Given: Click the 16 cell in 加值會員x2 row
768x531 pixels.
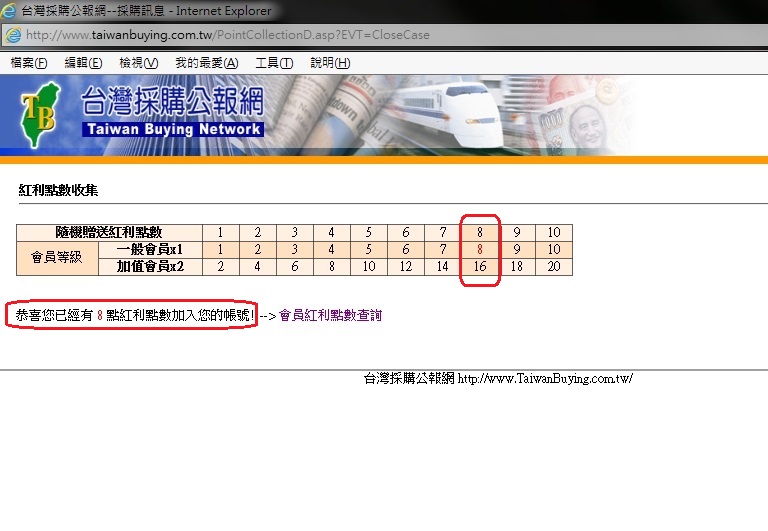Looking at the screenshot, I should [x=480, y=267].
